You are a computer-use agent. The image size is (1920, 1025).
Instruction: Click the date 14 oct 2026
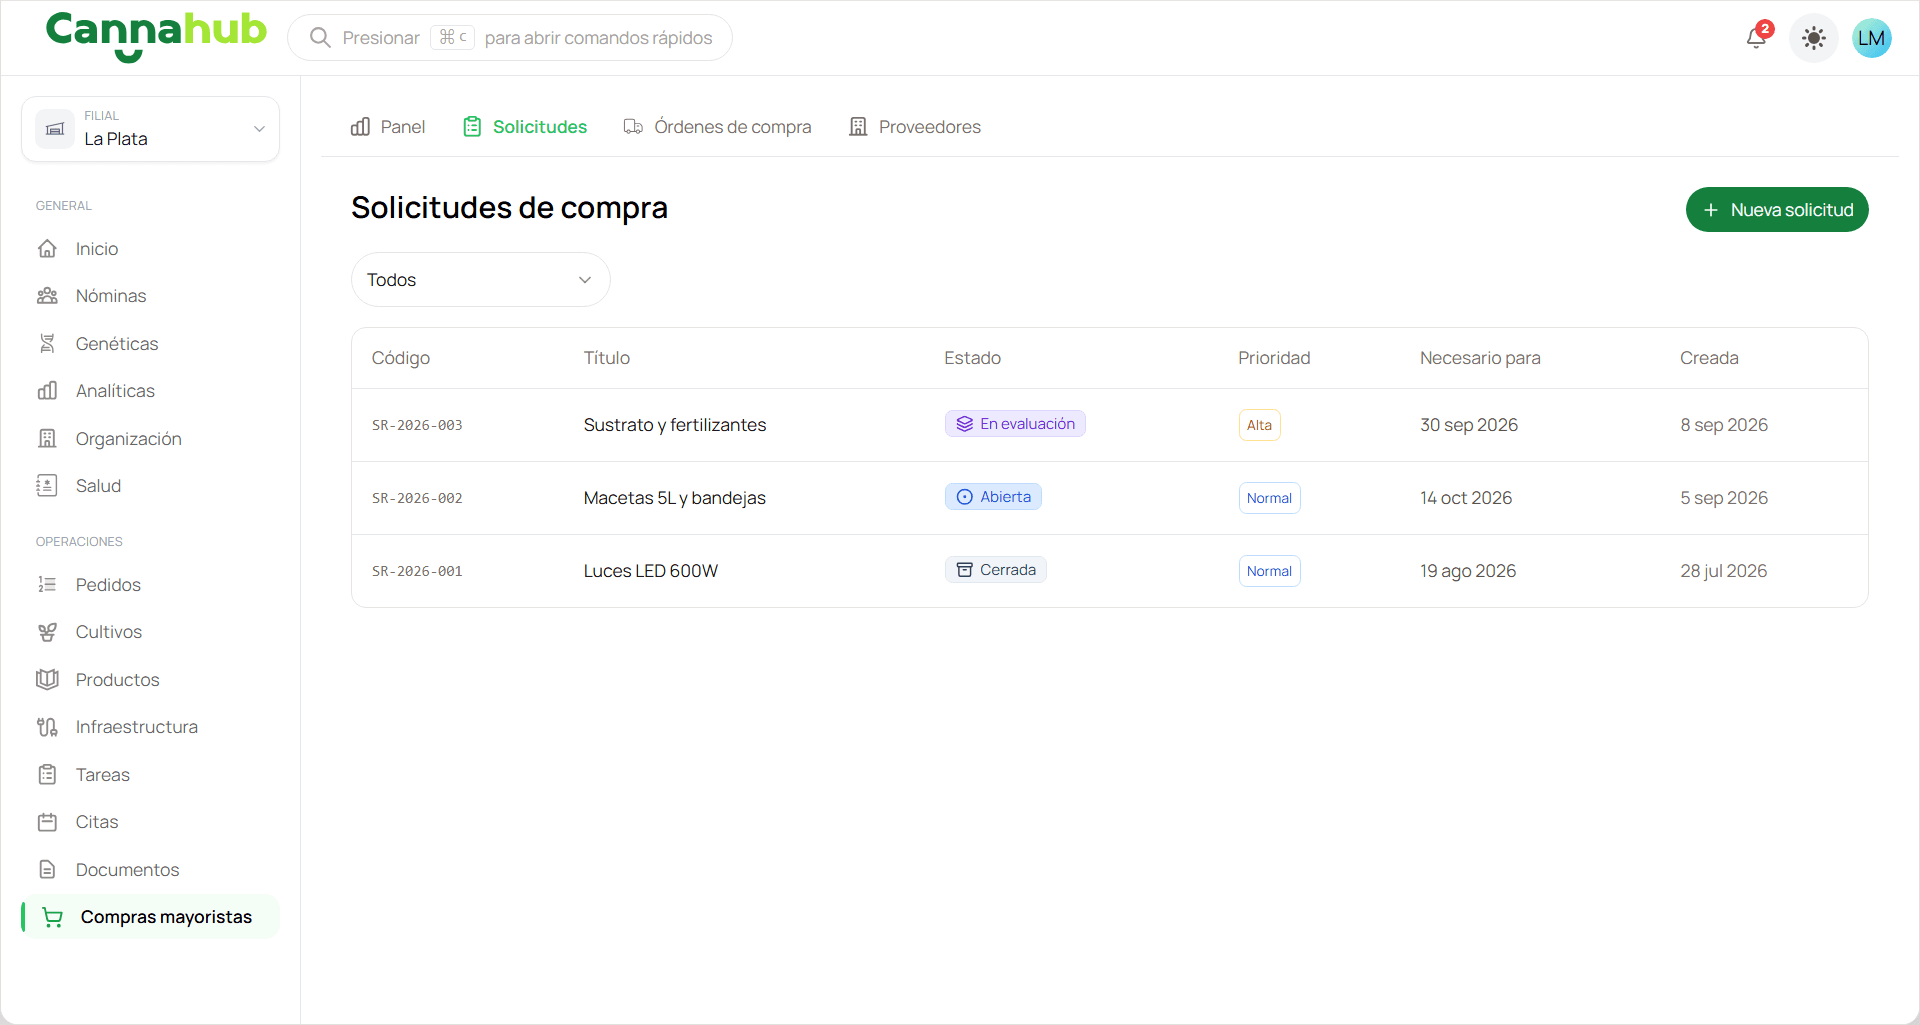[x=1466, y=498]
